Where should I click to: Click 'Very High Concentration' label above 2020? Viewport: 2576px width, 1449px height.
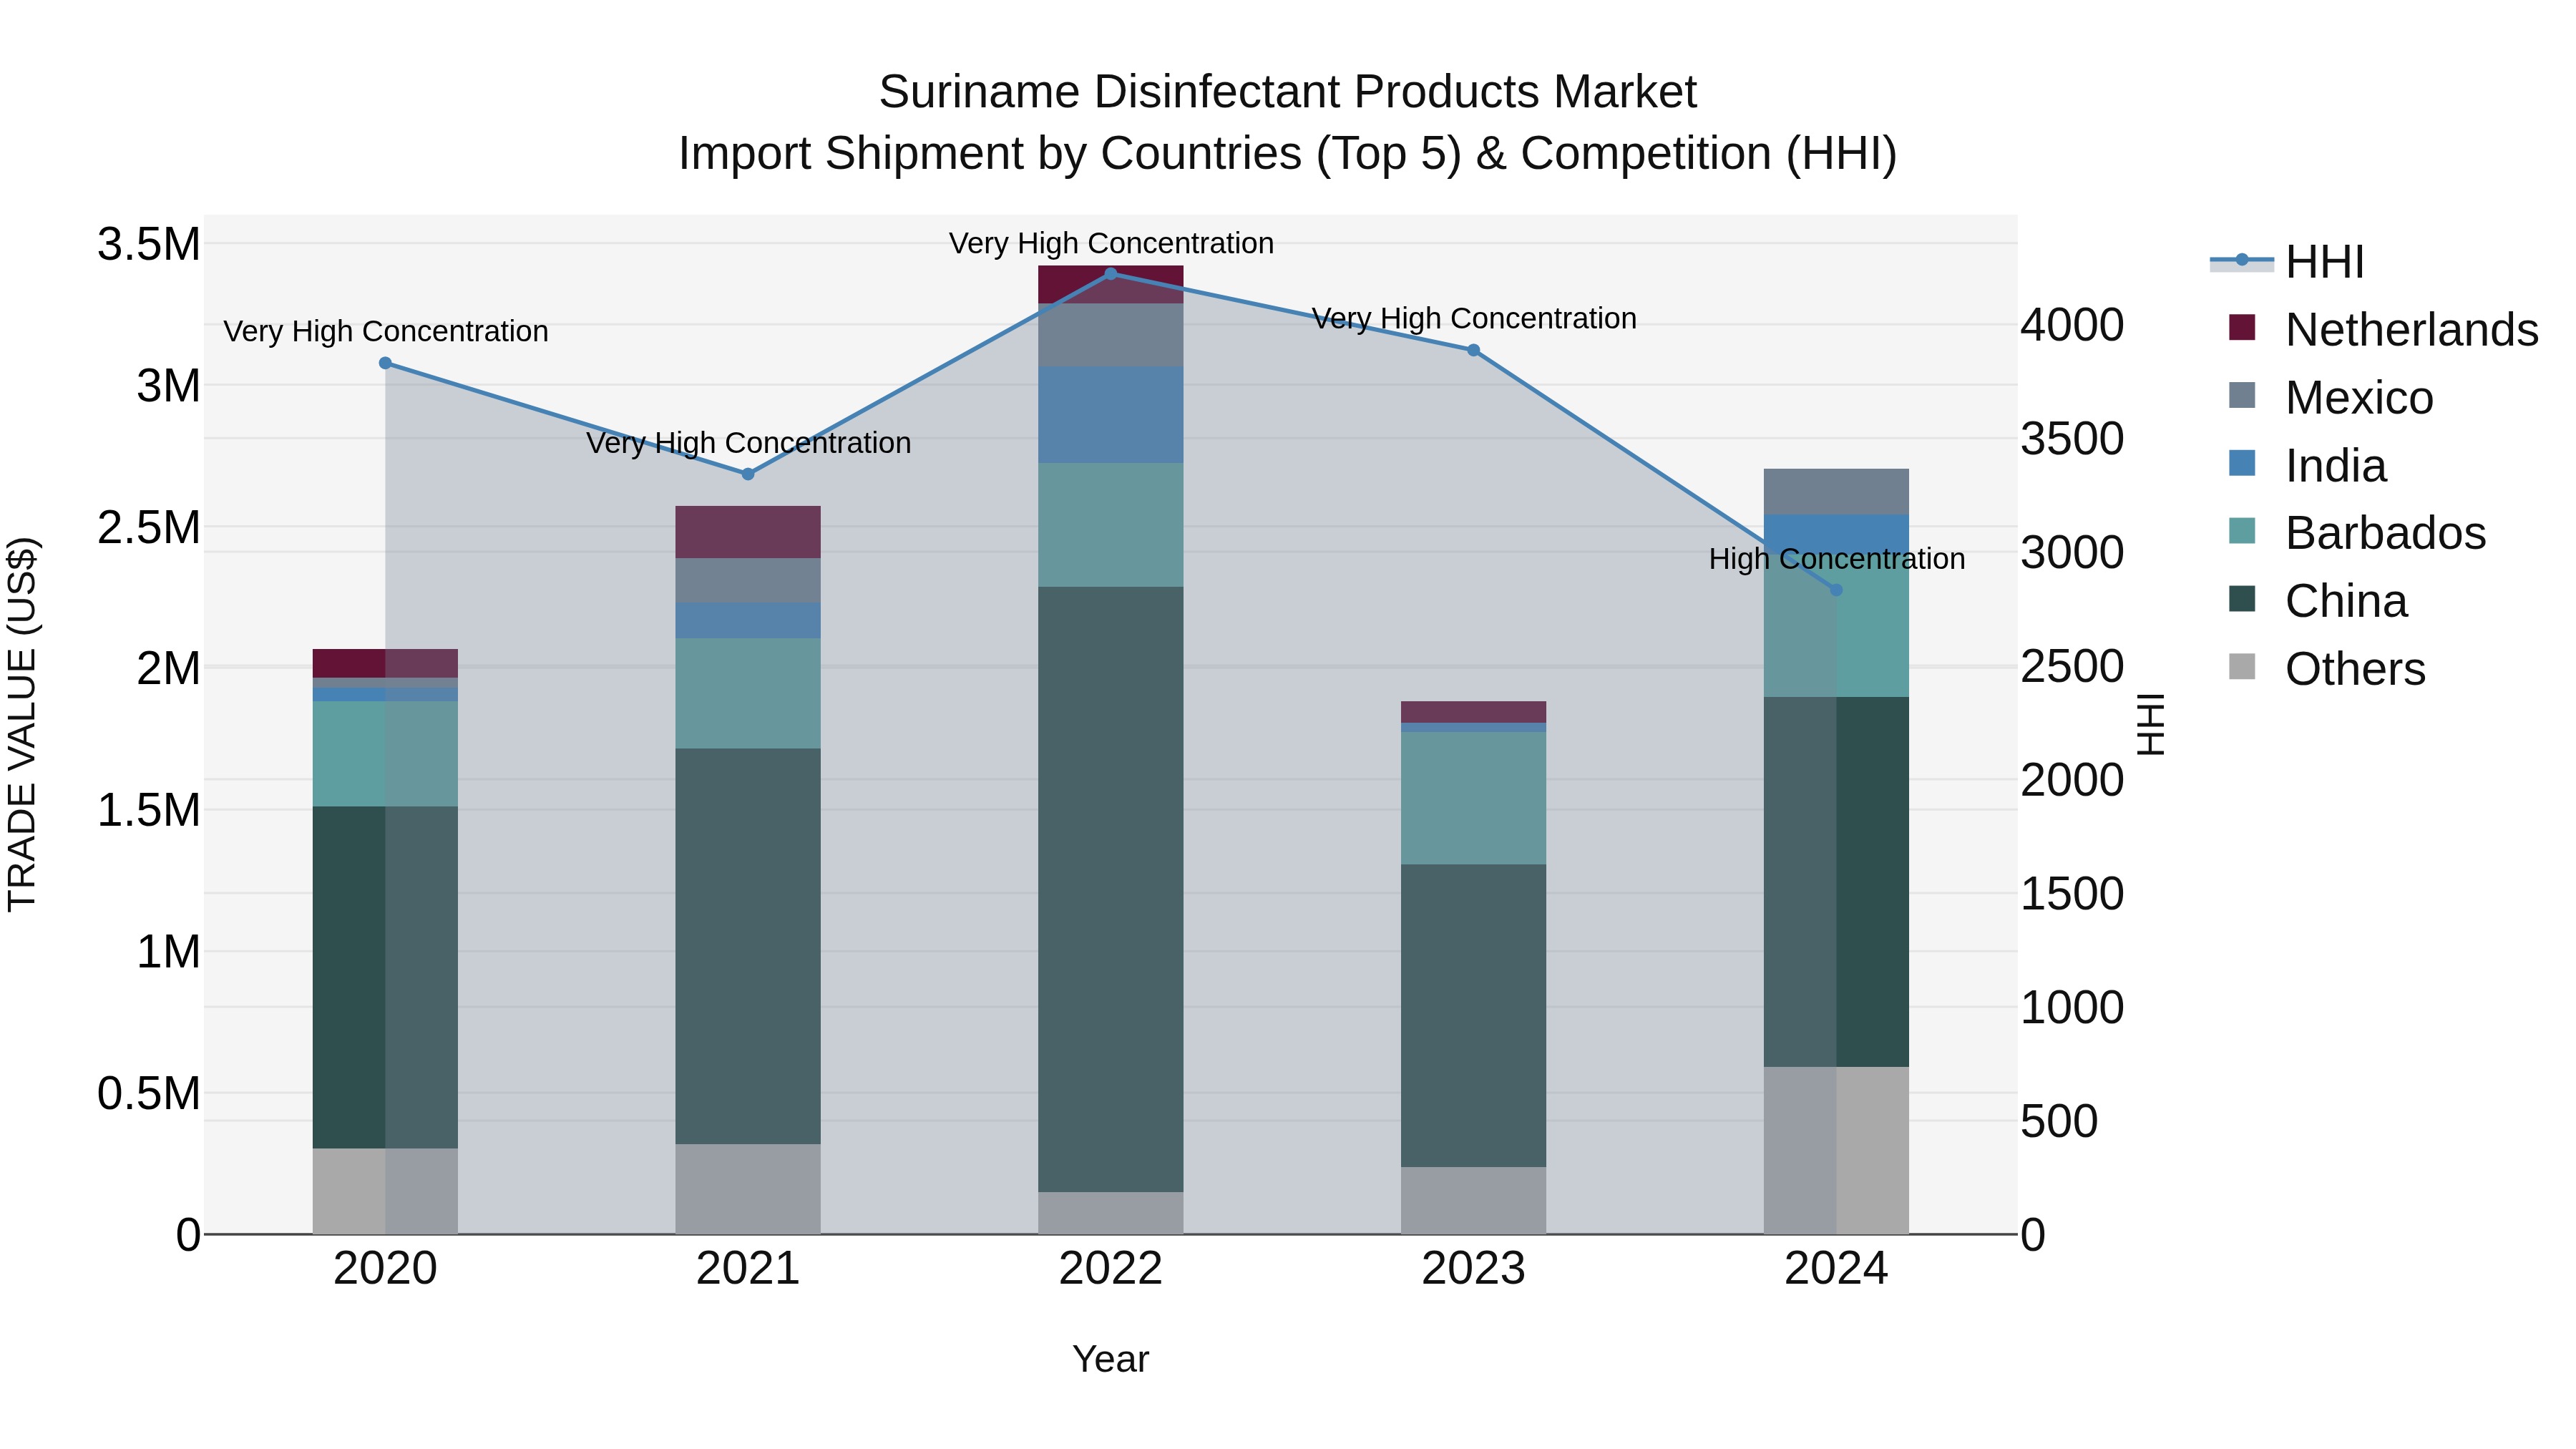386,331
